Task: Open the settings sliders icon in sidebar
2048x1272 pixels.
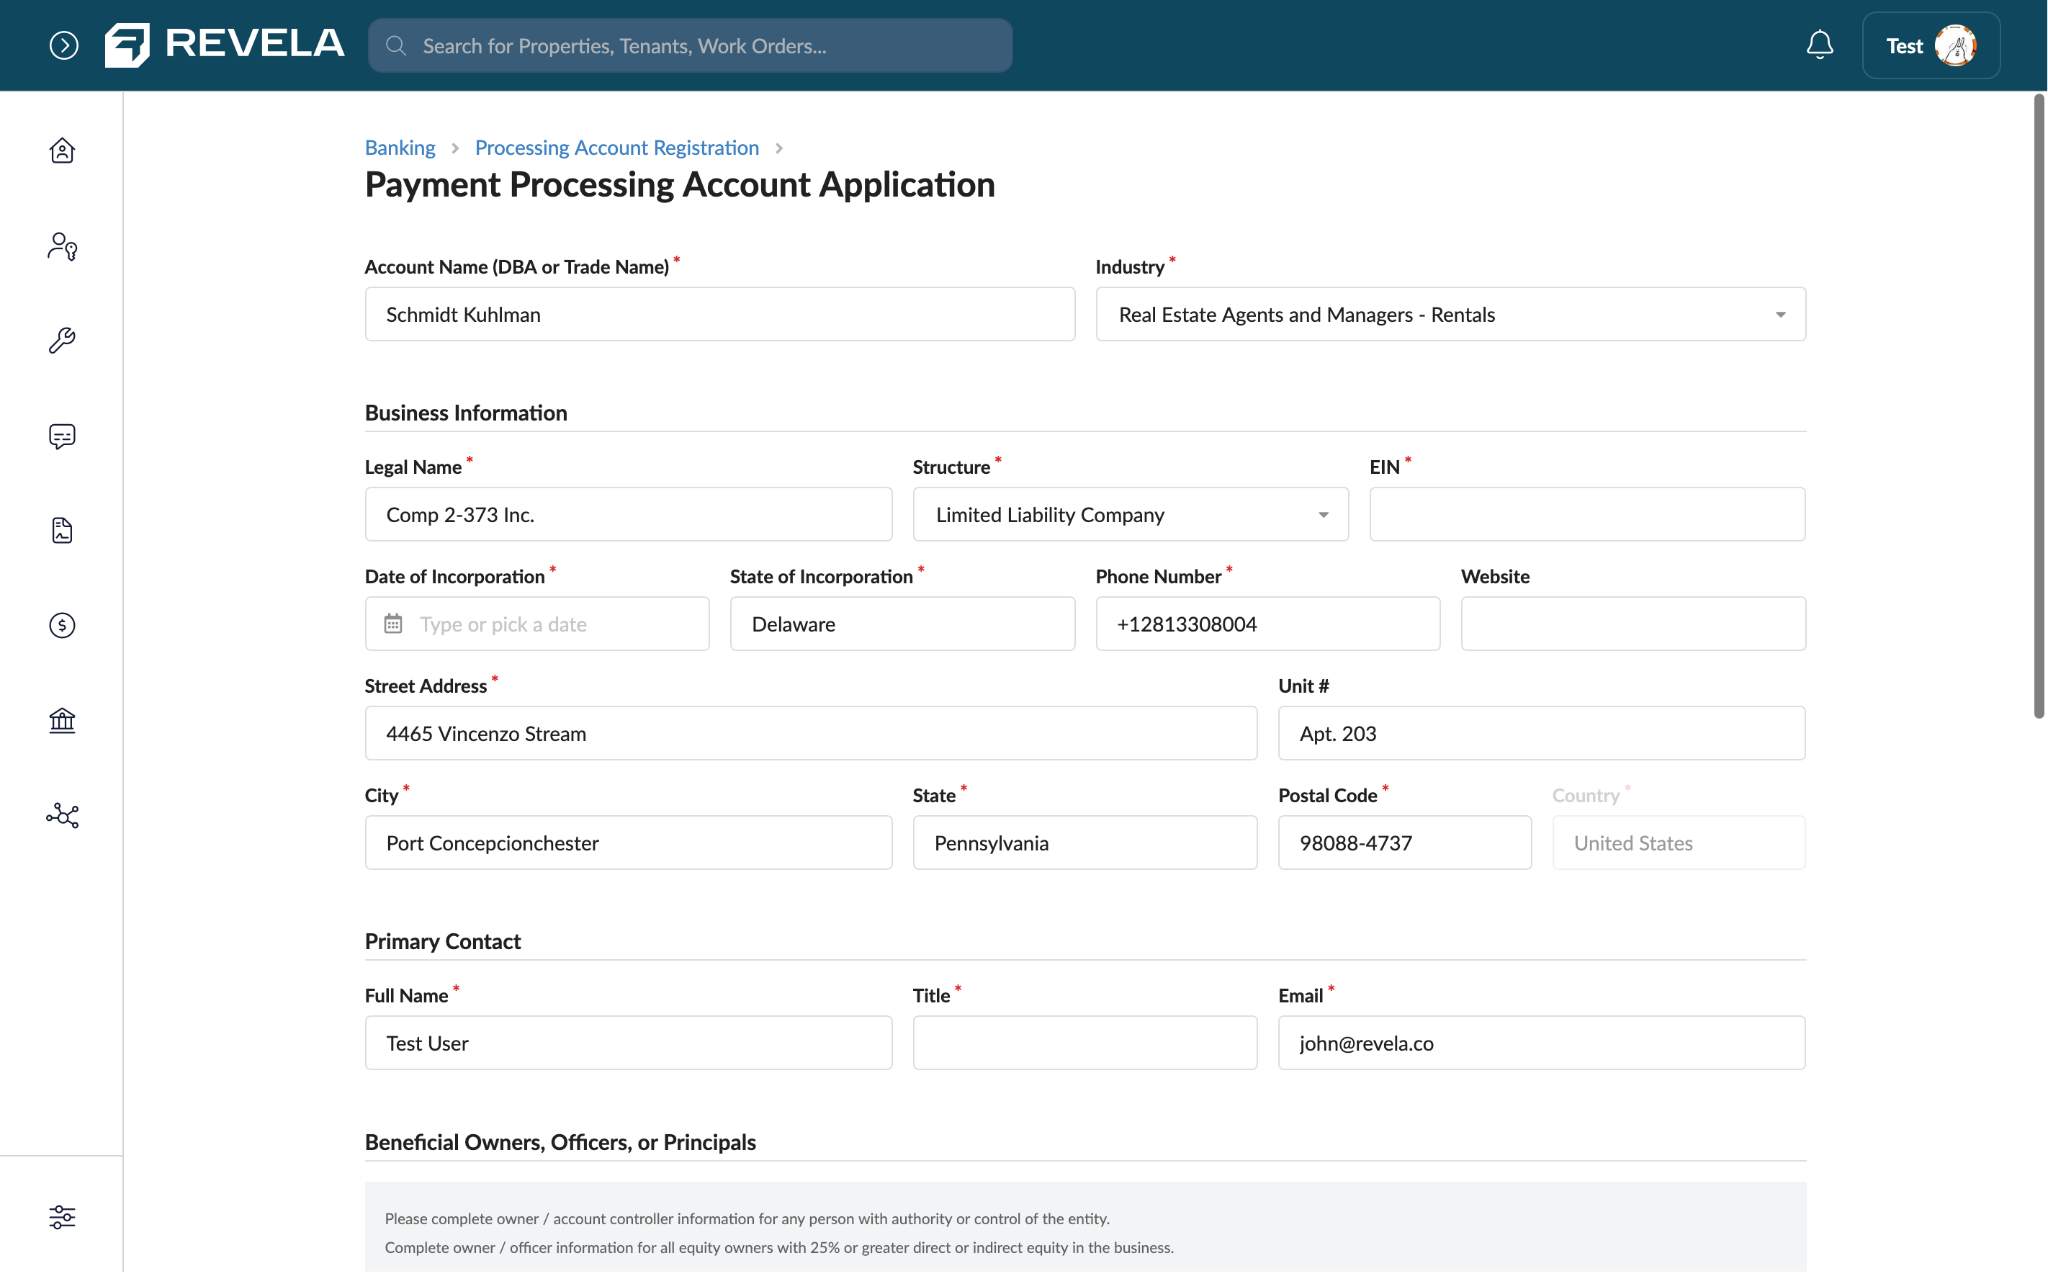Action: point(62,1217)
